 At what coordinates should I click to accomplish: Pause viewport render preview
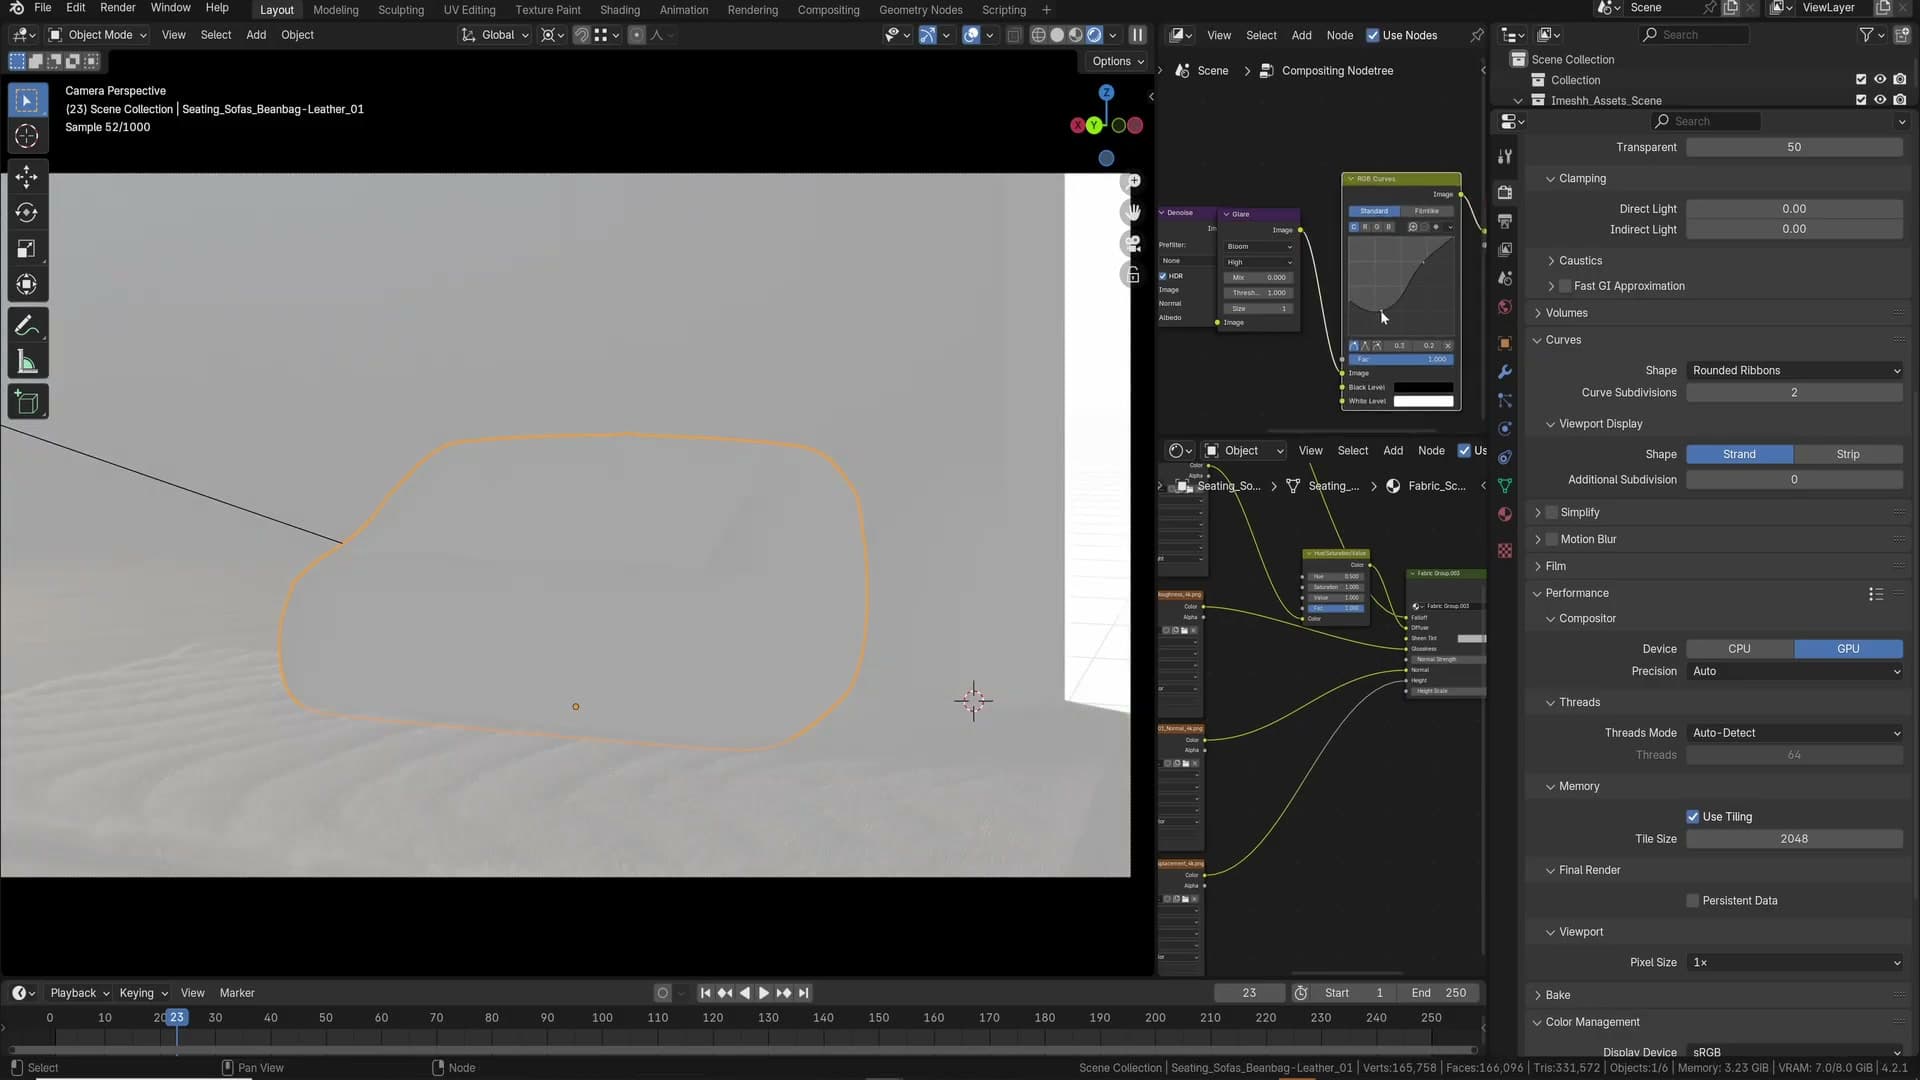point(1137,35)
